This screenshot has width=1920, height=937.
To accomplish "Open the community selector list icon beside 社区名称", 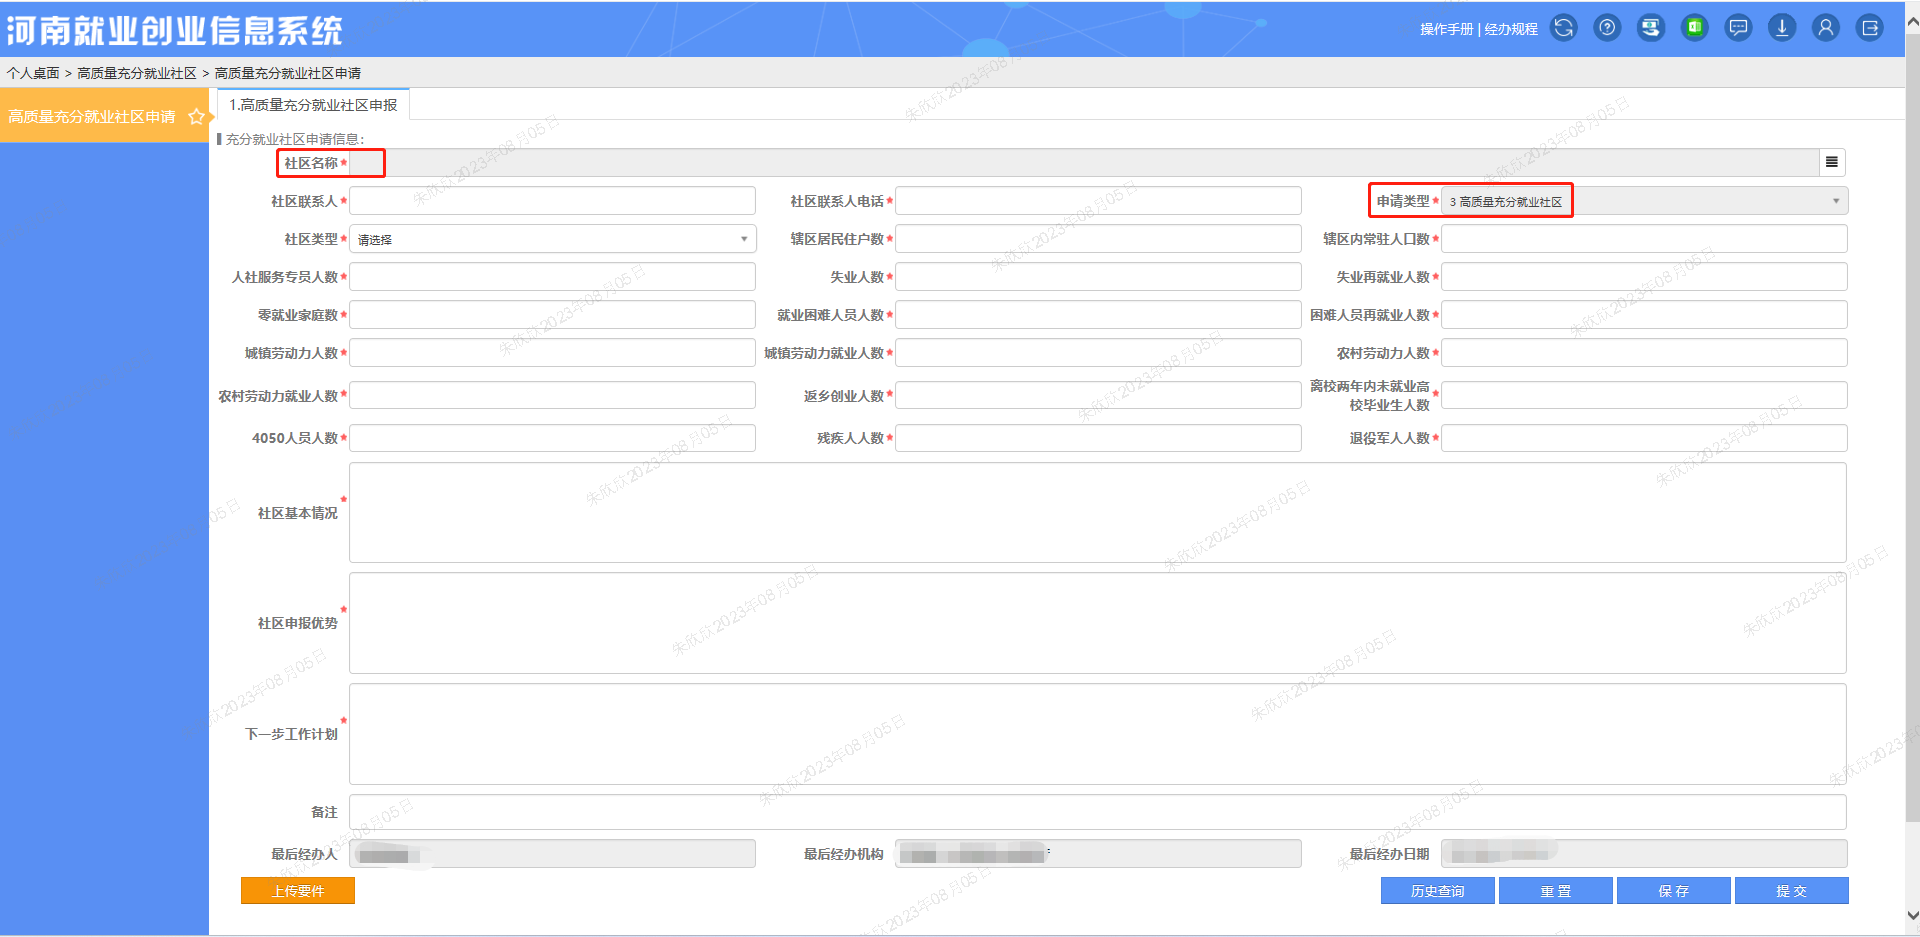I will [1832, 162].
